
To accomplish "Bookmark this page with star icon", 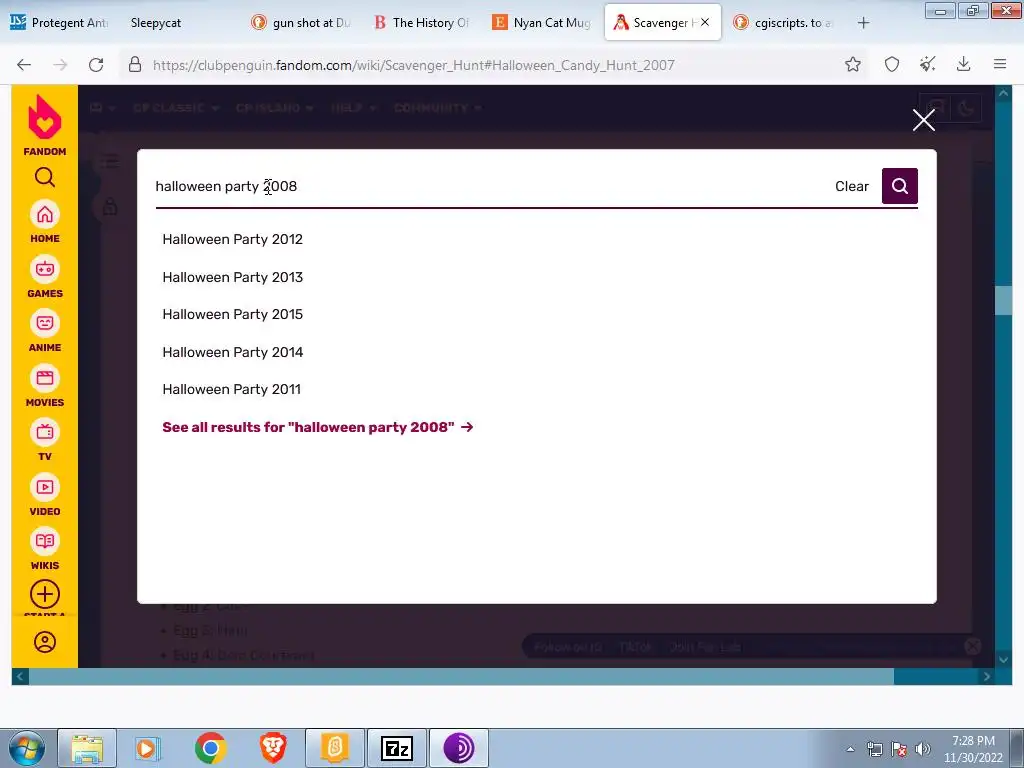I will click(x=852, y=64).
